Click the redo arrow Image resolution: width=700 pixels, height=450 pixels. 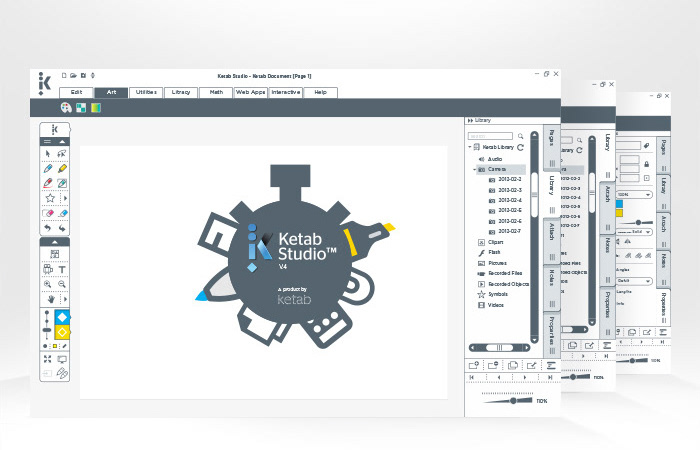(x=62, y=228)
